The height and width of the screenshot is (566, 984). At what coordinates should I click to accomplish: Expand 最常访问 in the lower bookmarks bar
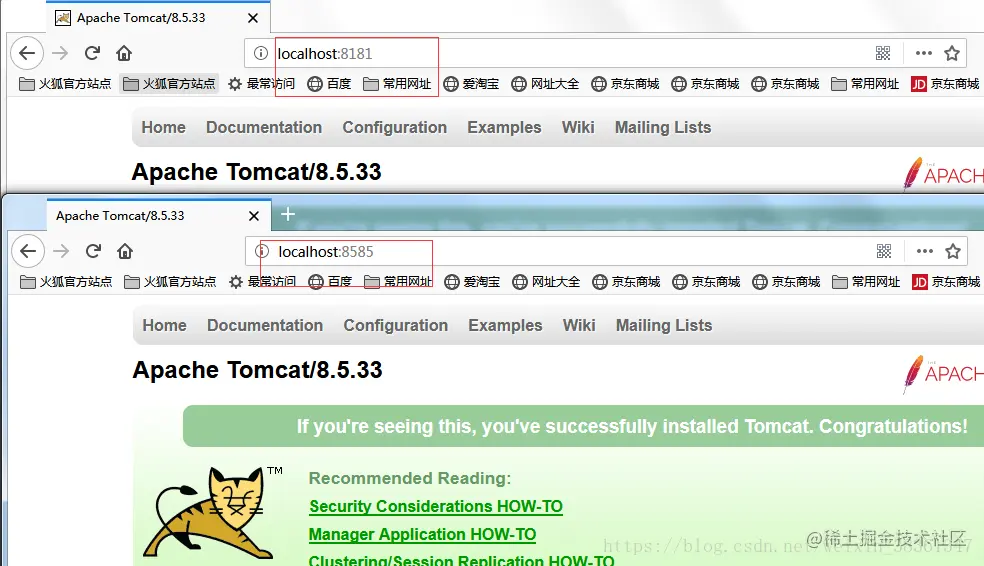[262, 282]
